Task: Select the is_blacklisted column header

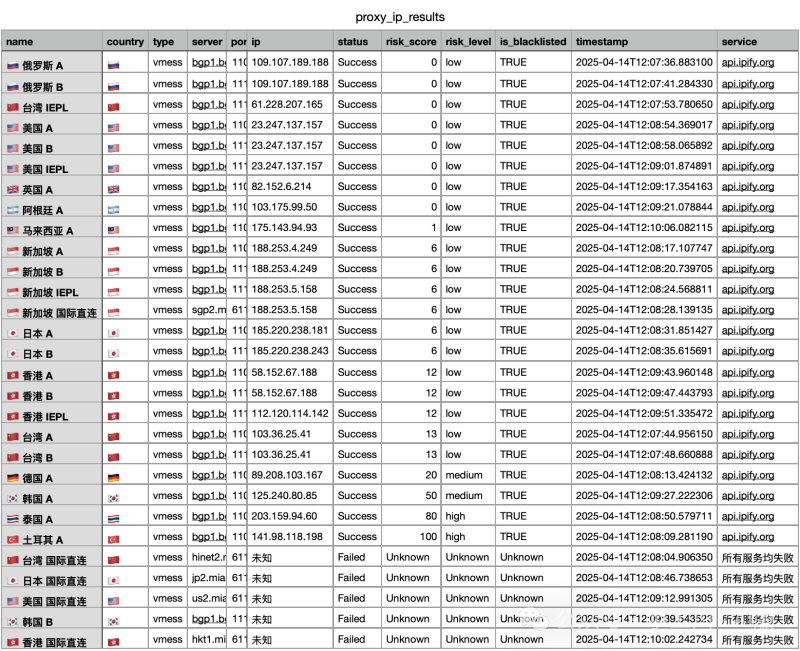Action: point(533,41)
